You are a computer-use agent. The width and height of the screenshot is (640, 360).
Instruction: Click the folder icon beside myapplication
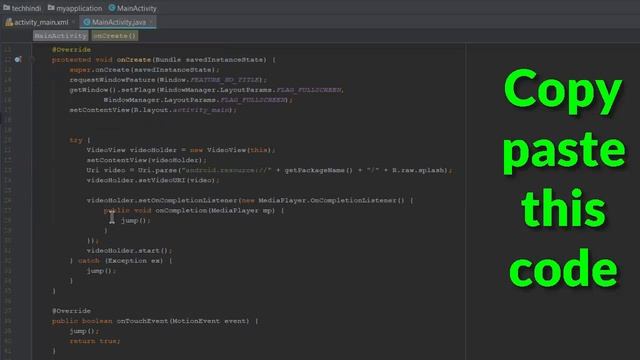[51, 8]
